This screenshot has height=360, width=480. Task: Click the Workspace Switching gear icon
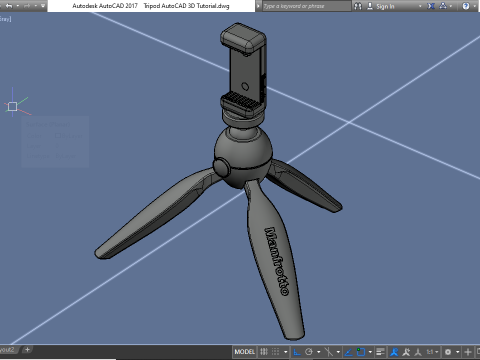coord(448,352)
